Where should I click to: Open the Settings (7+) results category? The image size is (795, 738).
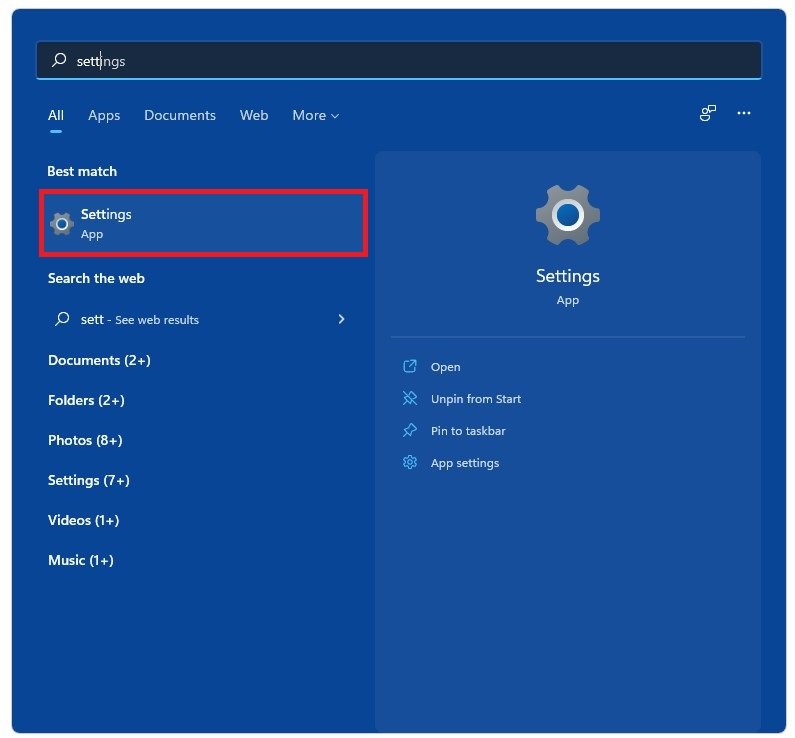89,480
